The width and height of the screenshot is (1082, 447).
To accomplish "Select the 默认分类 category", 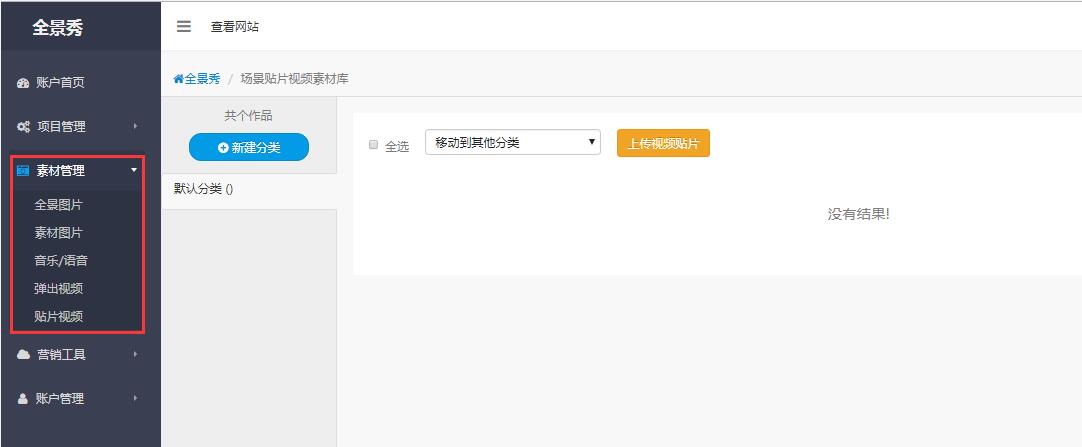I will tap(203, 190).
